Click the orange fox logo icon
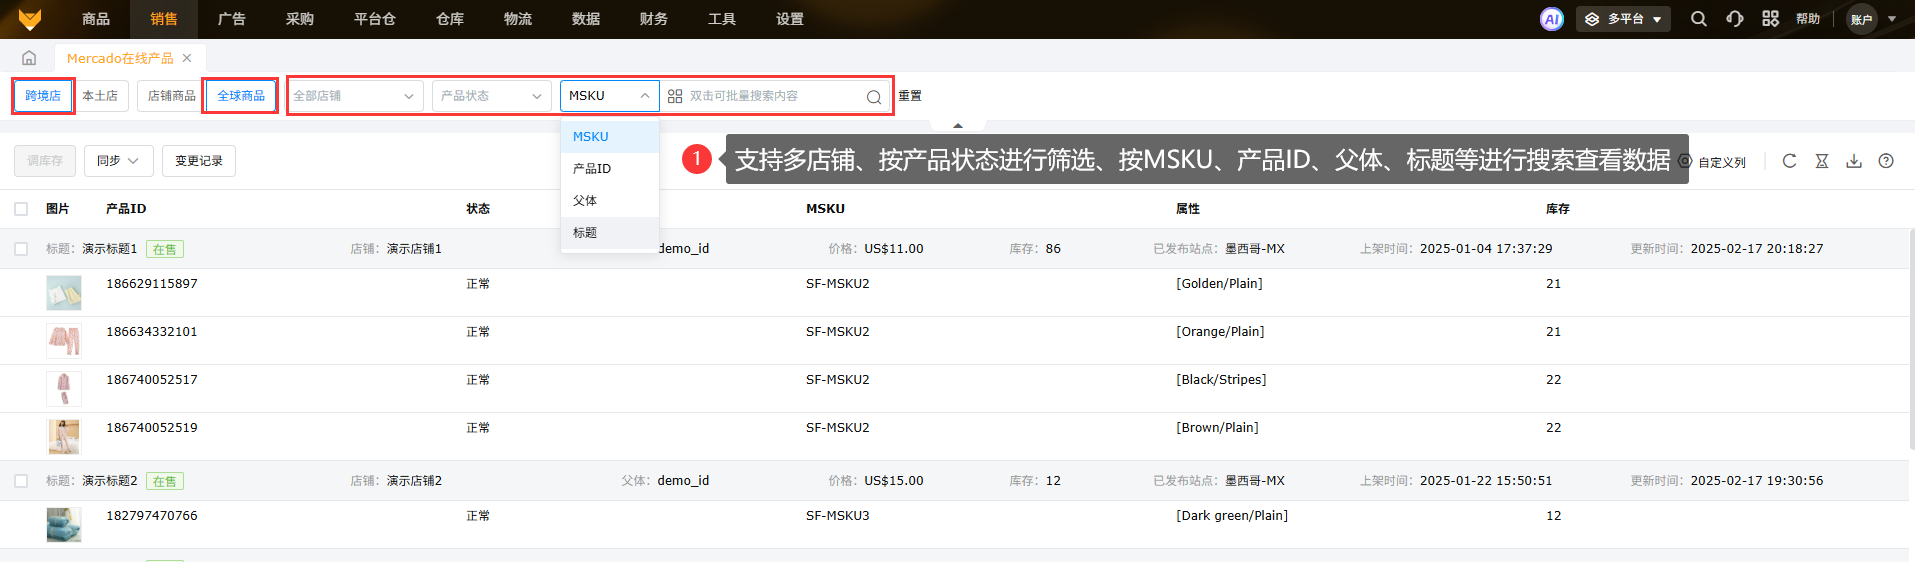Viewport: 1915px width, 562px height. point(30,19)
